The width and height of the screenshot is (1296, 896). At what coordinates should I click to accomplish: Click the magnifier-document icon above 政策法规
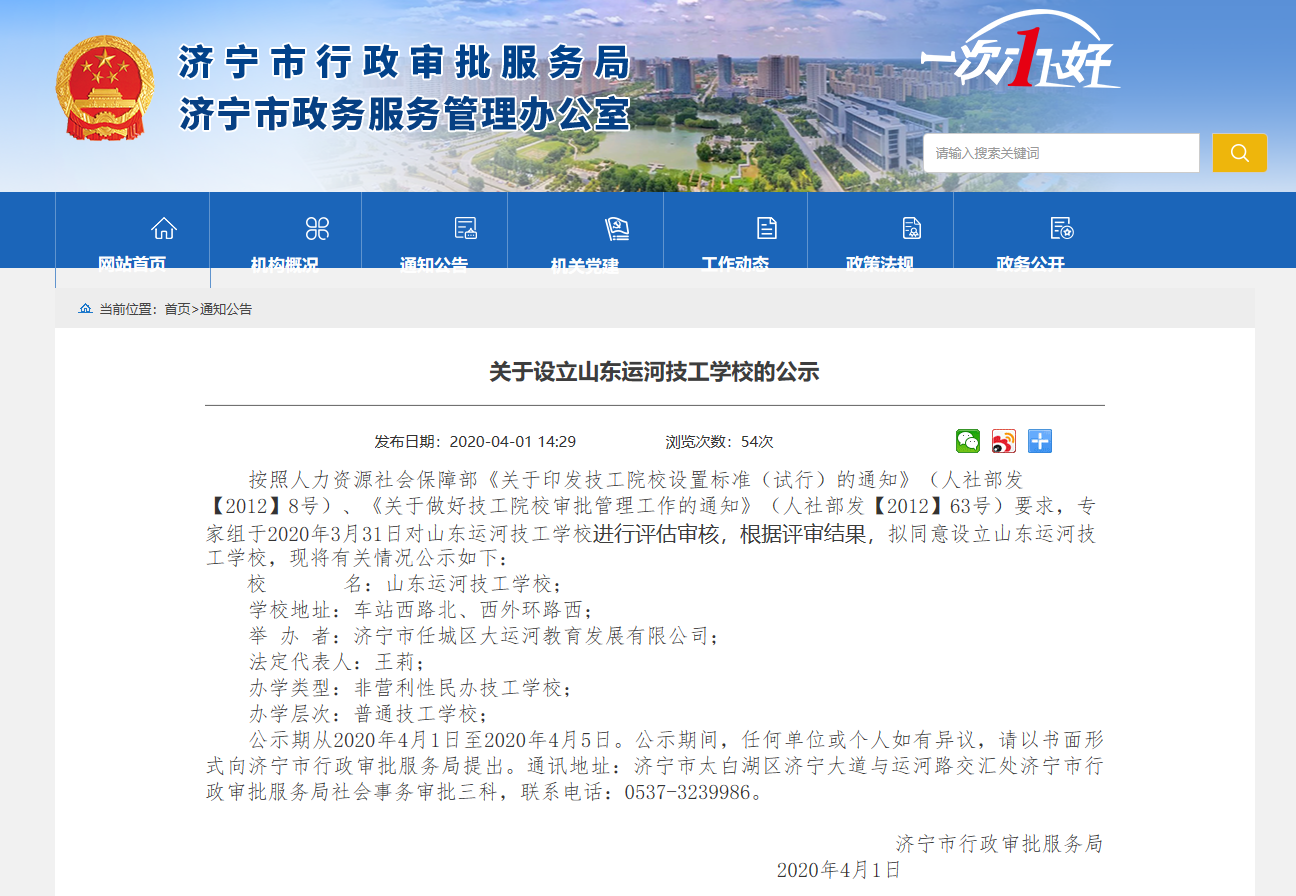pos(910,228)
